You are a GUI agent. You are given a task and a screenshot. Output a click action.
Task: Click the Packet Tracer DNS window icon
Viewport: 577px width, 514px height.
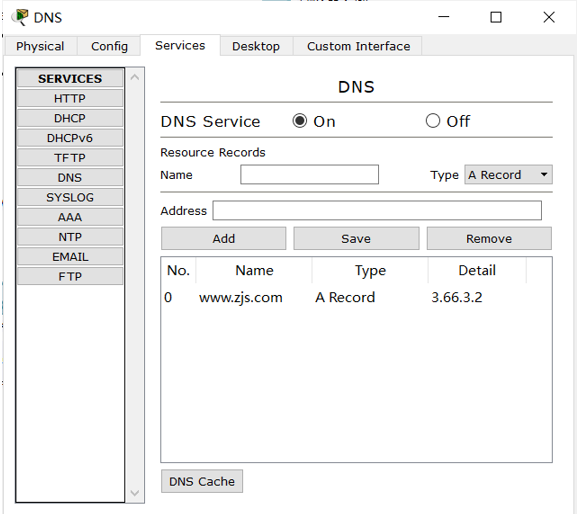pos(20,17)
